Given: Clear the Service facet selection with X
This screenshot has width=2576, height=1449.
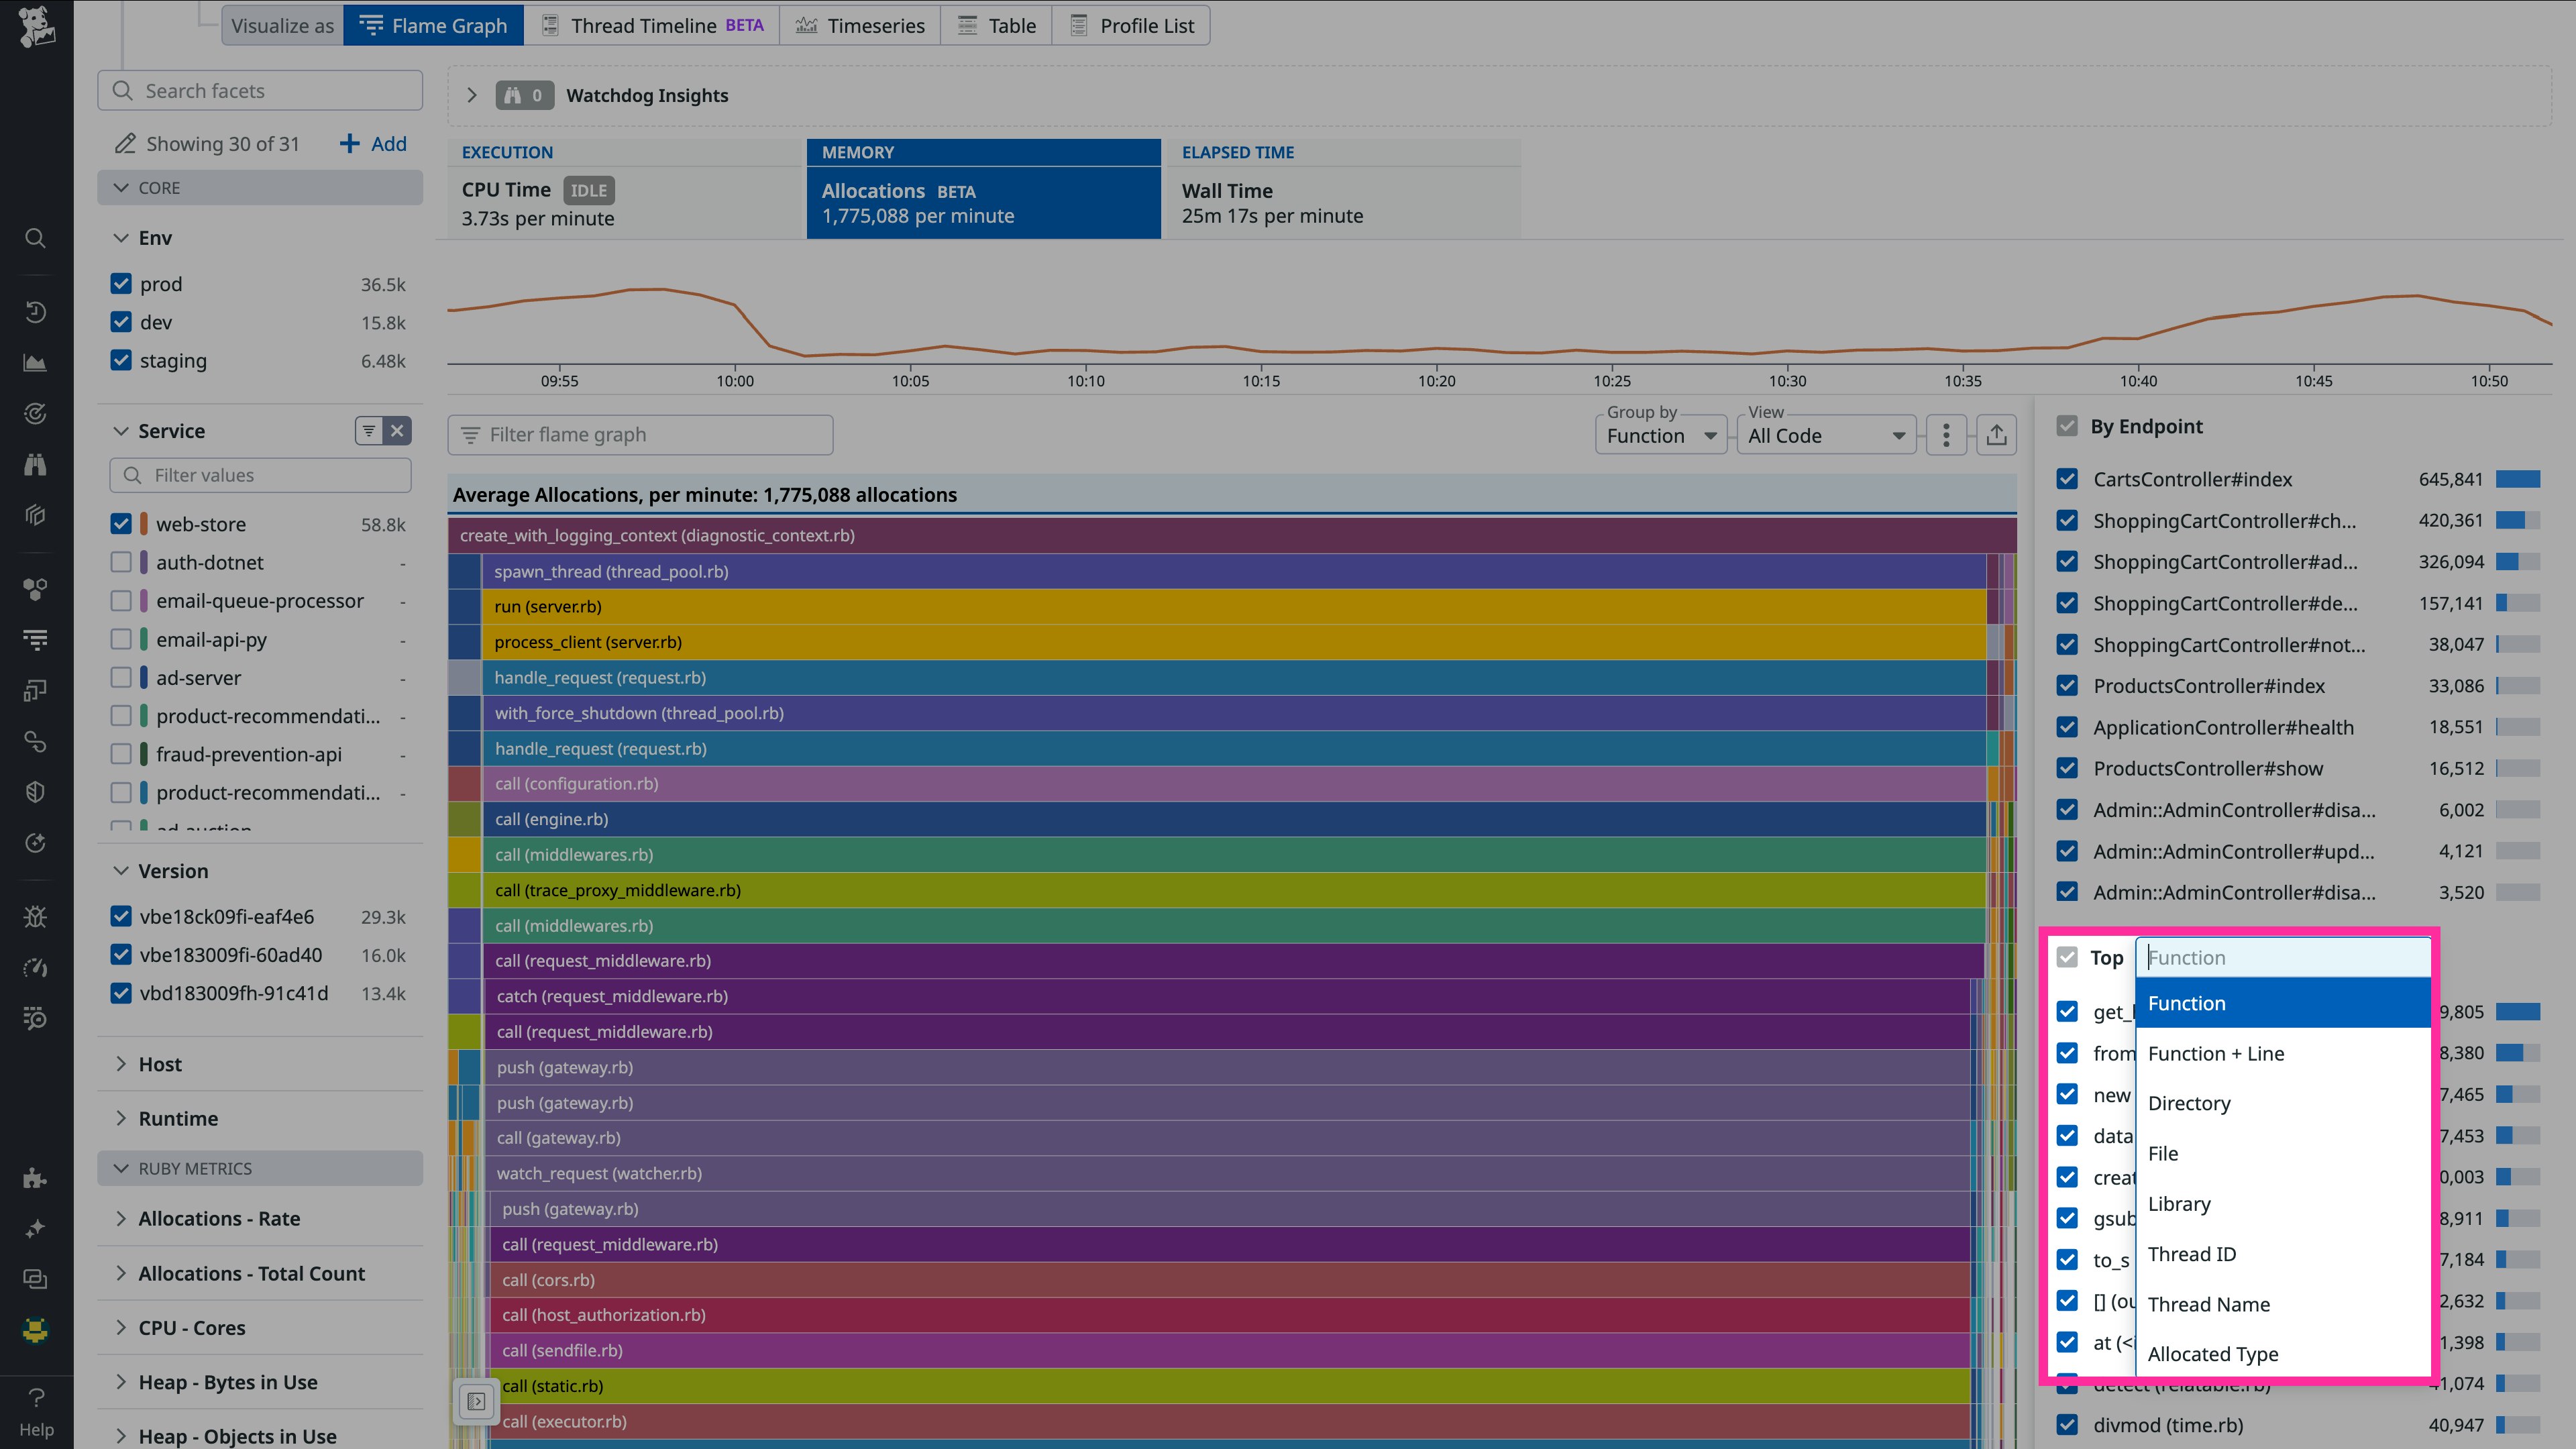Looking at the screenshot, I should coord(398,431).
